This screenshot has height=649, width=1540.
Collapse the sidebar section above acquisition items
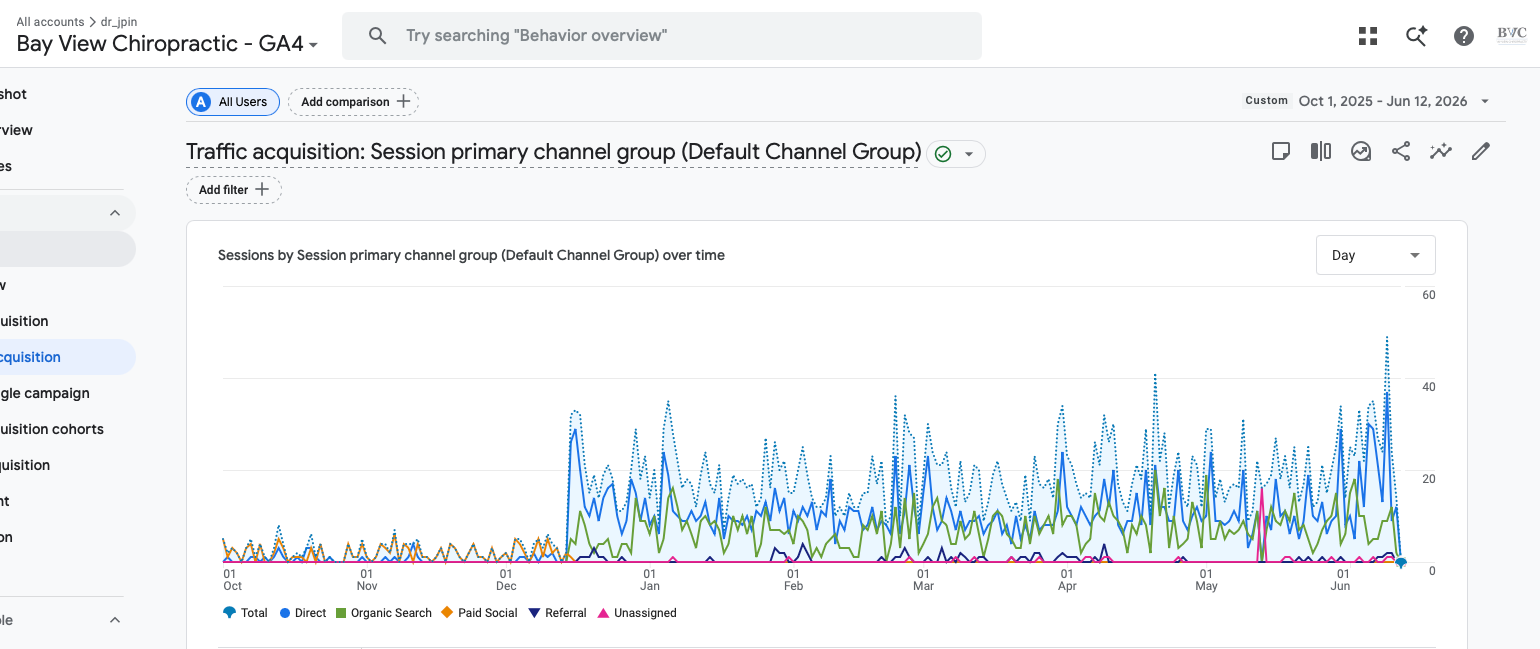pos(115,213)
